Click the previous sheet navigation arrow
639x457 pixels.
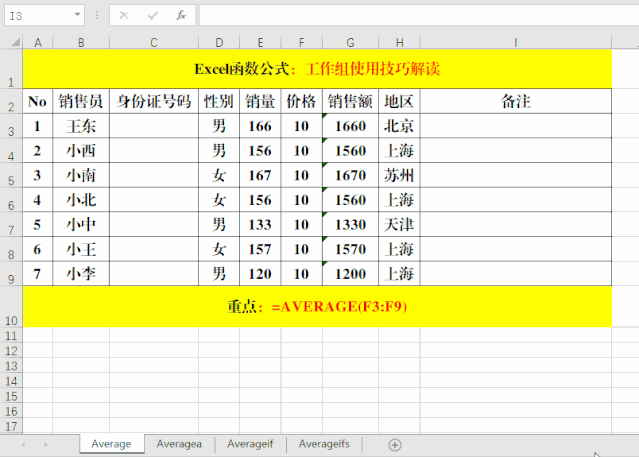coord(21,444)
